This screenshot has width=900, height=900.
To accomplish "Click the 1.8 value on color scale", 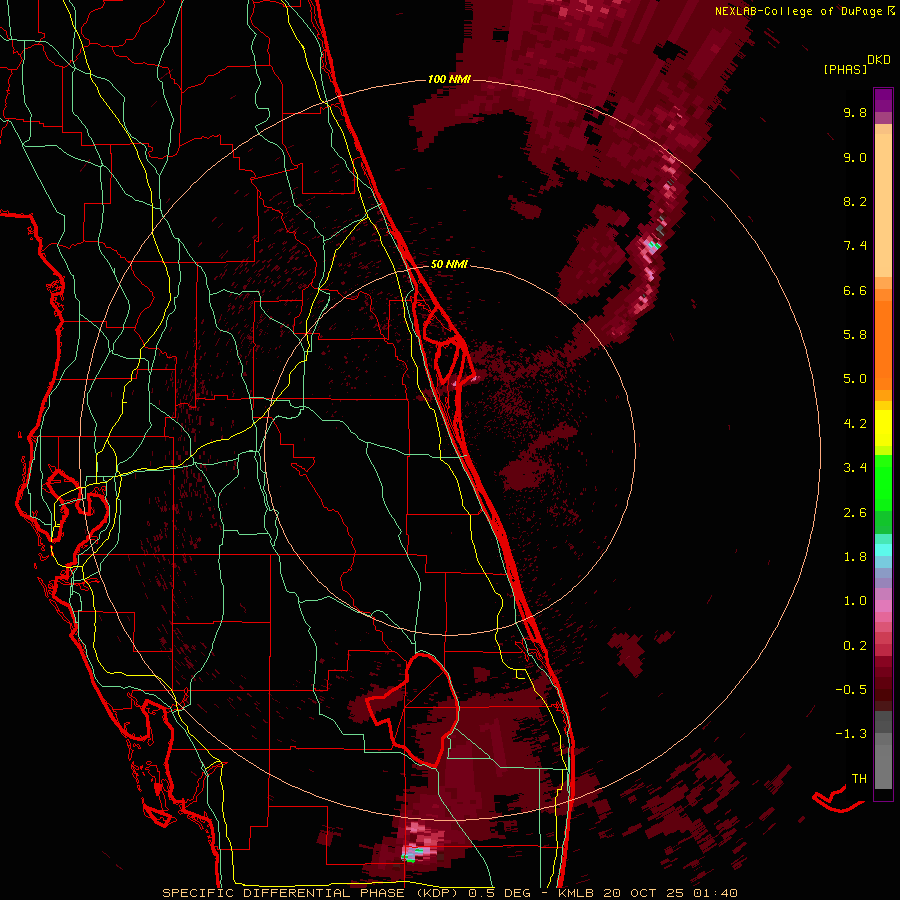I will pos(855,557).
